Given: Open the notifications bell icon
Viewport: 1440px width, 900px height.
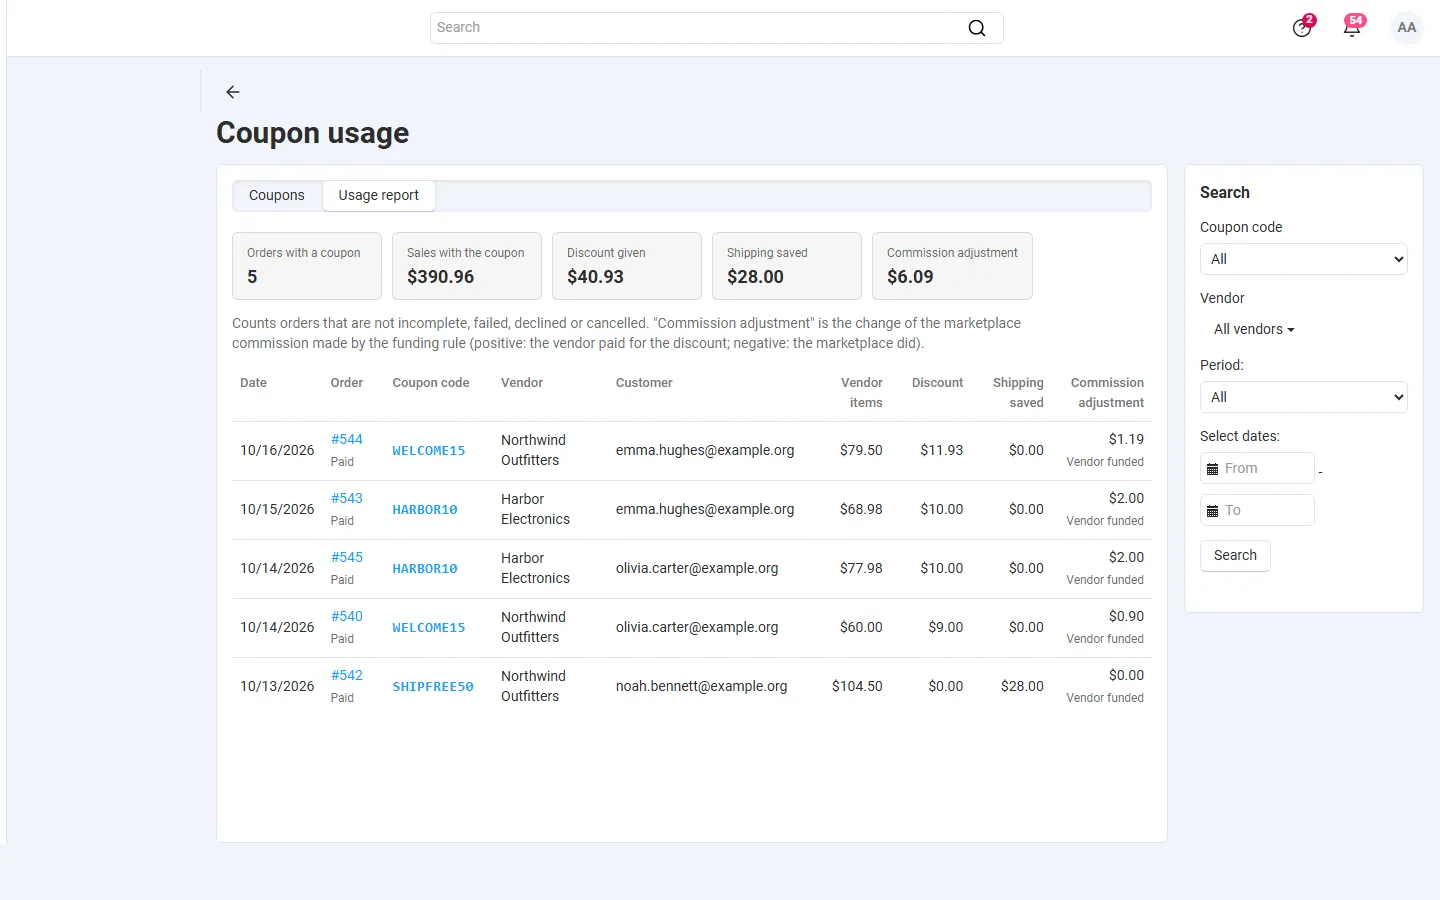Looking at the screenshot, I should coord(1352,27).
